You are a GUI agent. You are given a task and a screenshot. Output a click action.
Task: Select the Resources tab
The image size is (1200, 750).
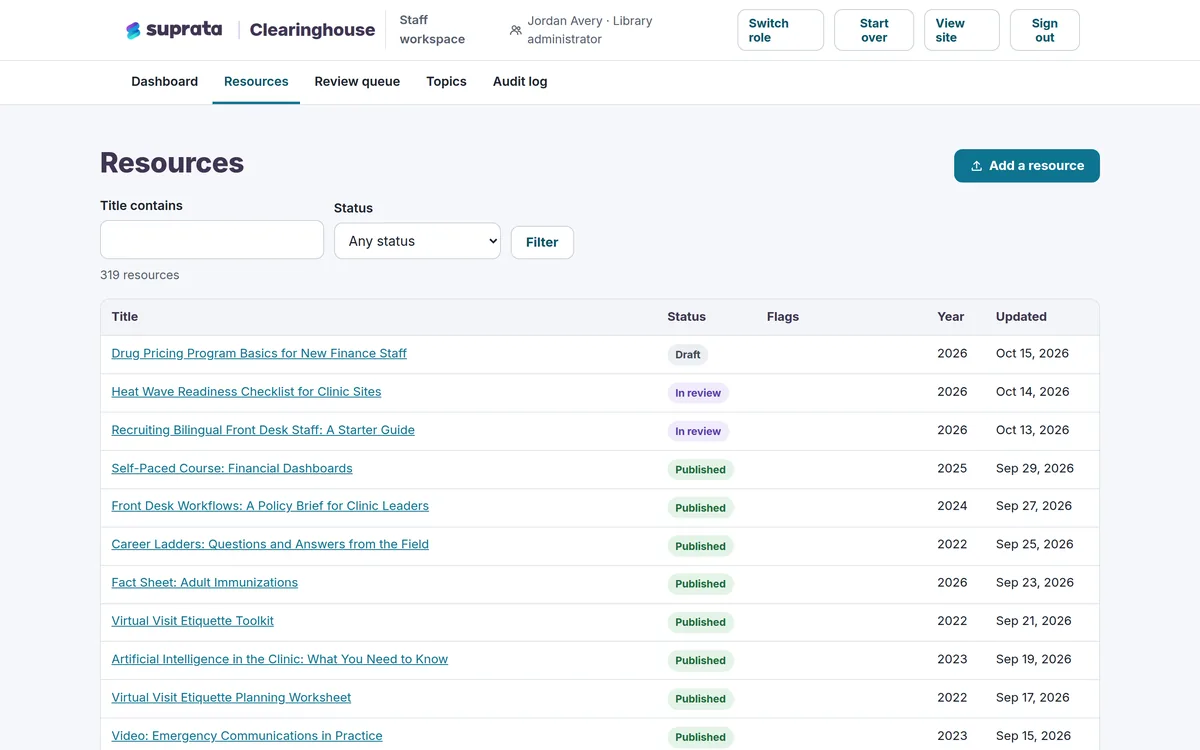[x=256, y=82]
